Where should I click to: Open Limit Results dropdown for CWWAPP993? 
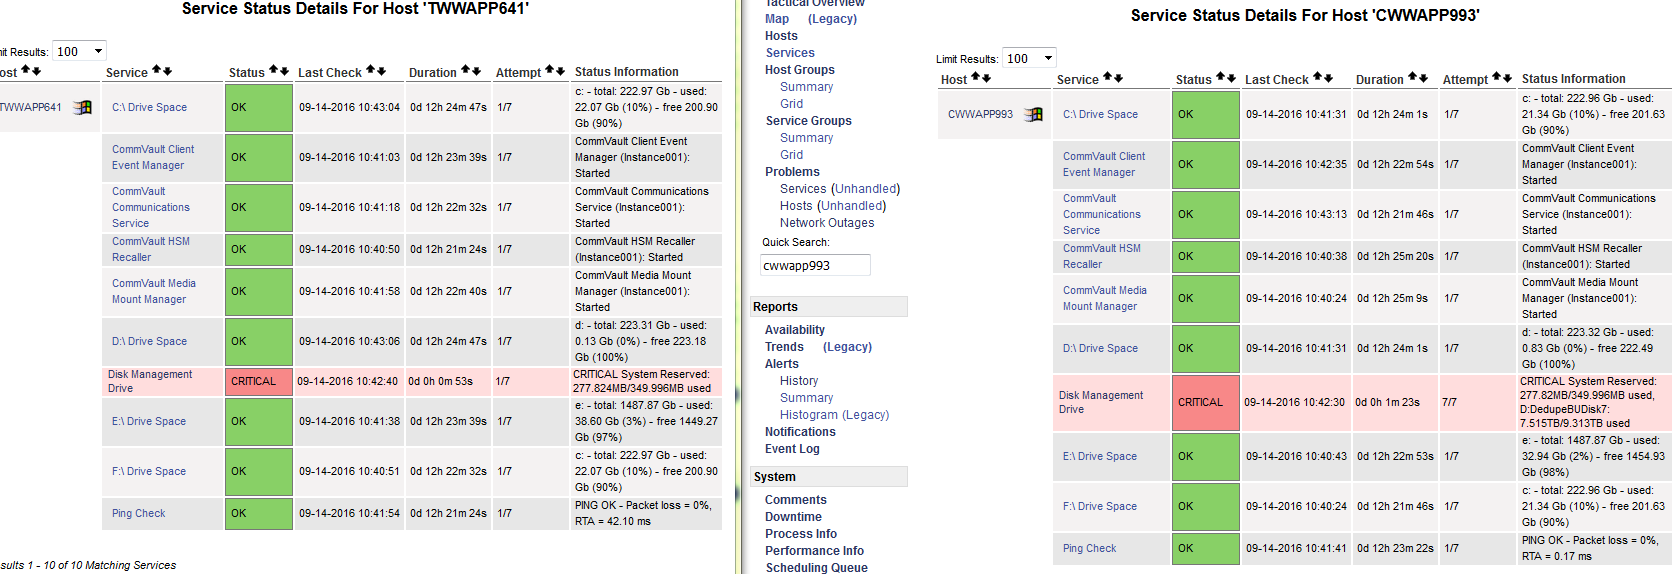1030,58
